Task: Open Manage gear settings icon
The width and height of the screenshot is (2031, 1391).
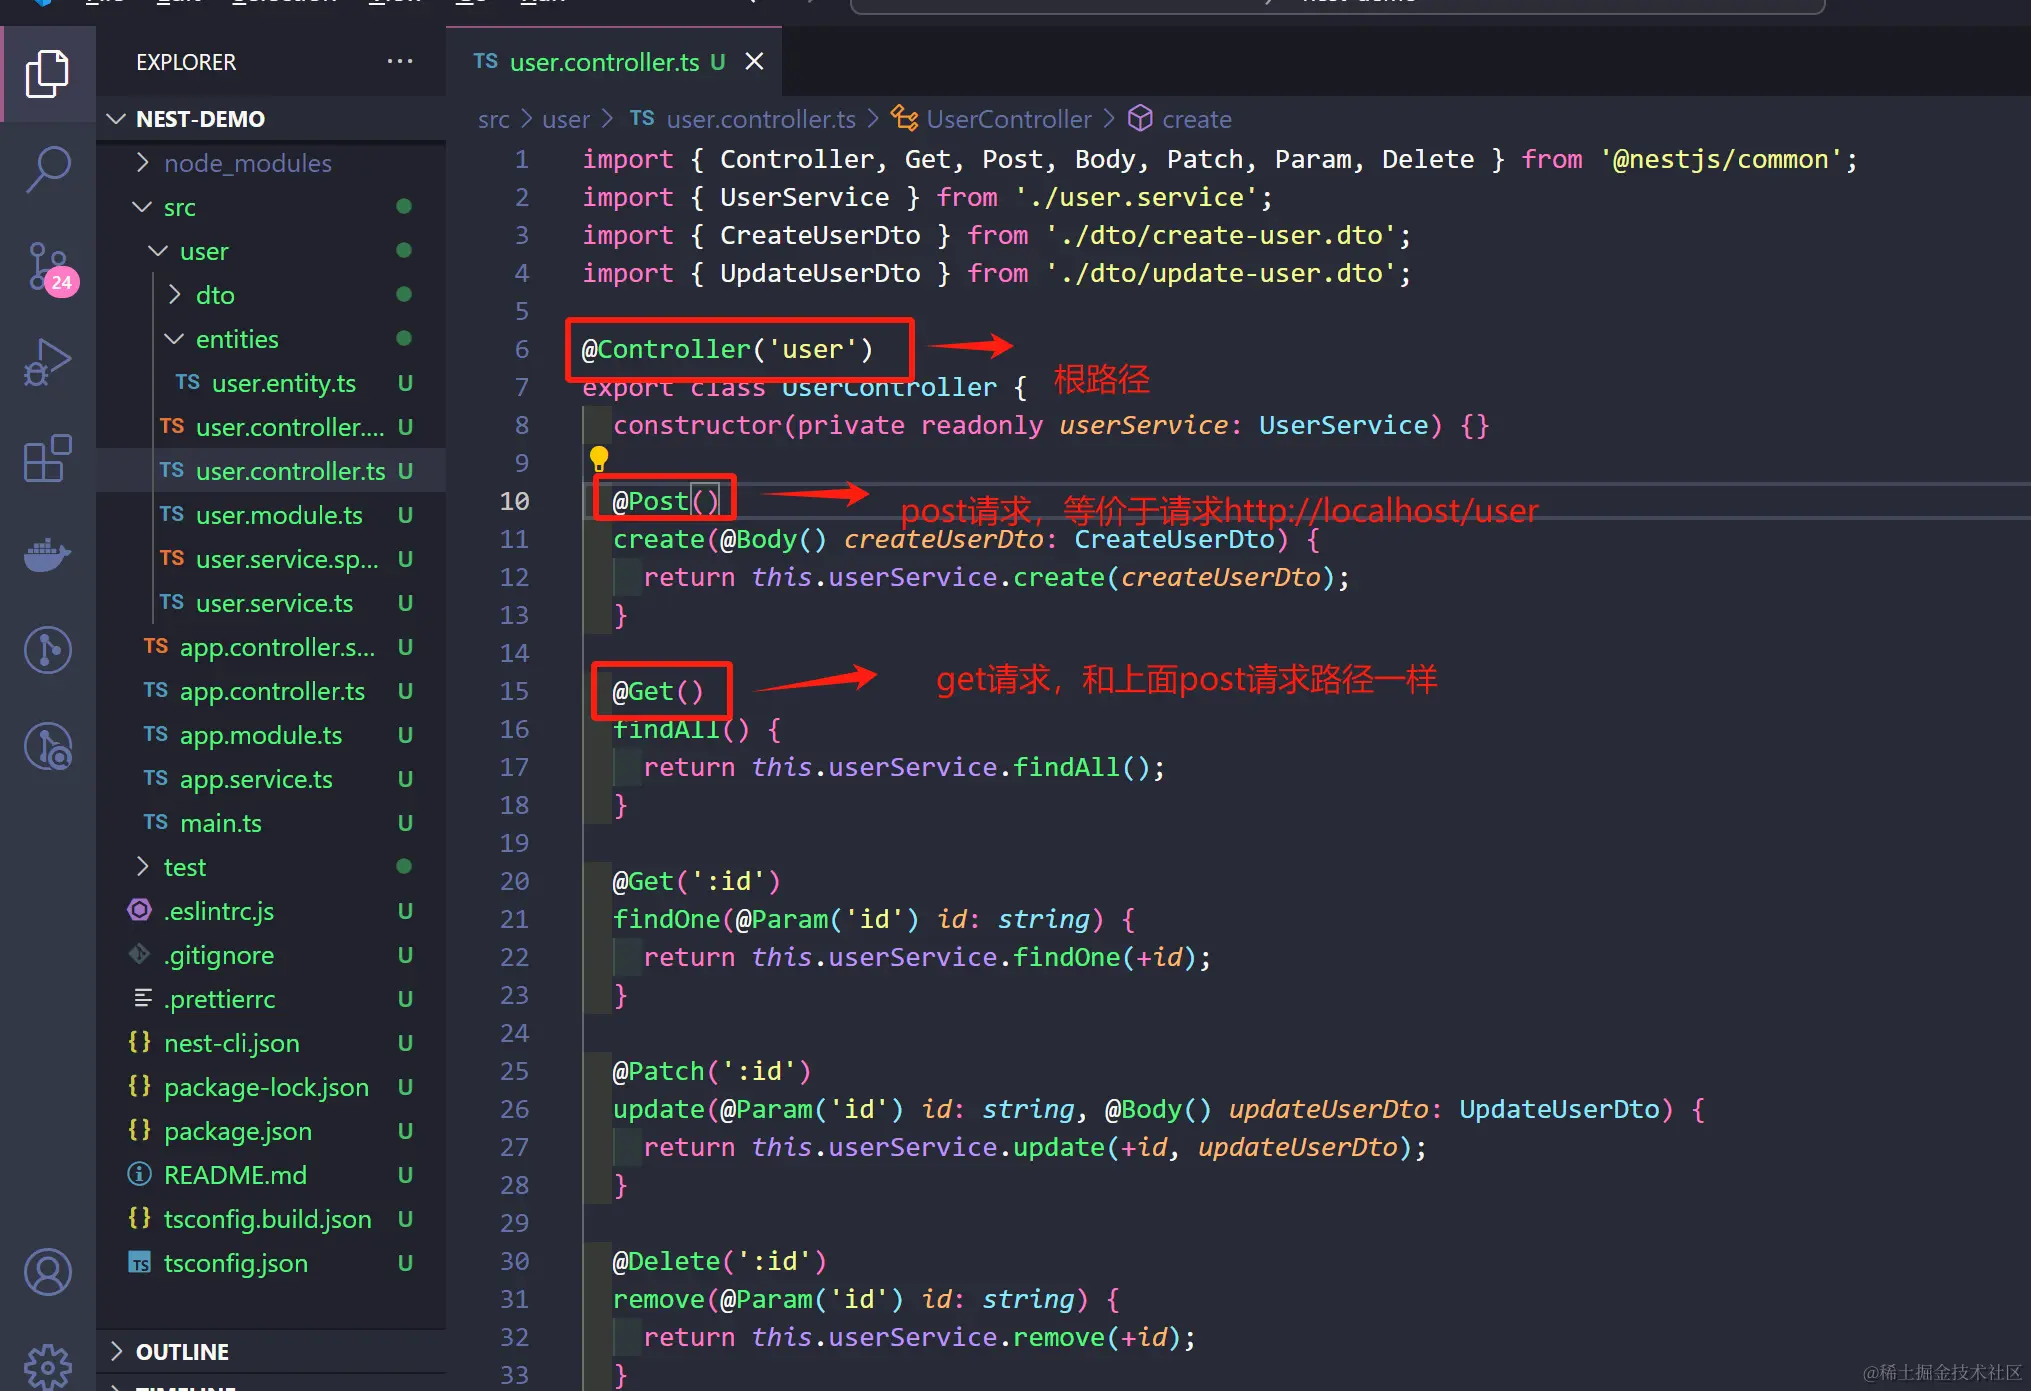Action: 47,1364
